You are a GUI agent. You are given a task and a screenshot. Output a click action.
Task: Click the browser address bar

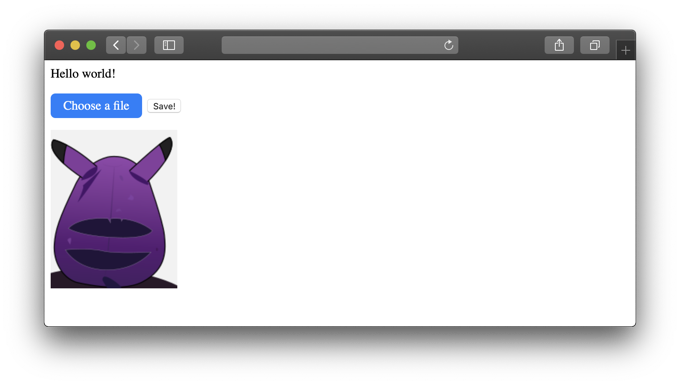tap(340, 45)
